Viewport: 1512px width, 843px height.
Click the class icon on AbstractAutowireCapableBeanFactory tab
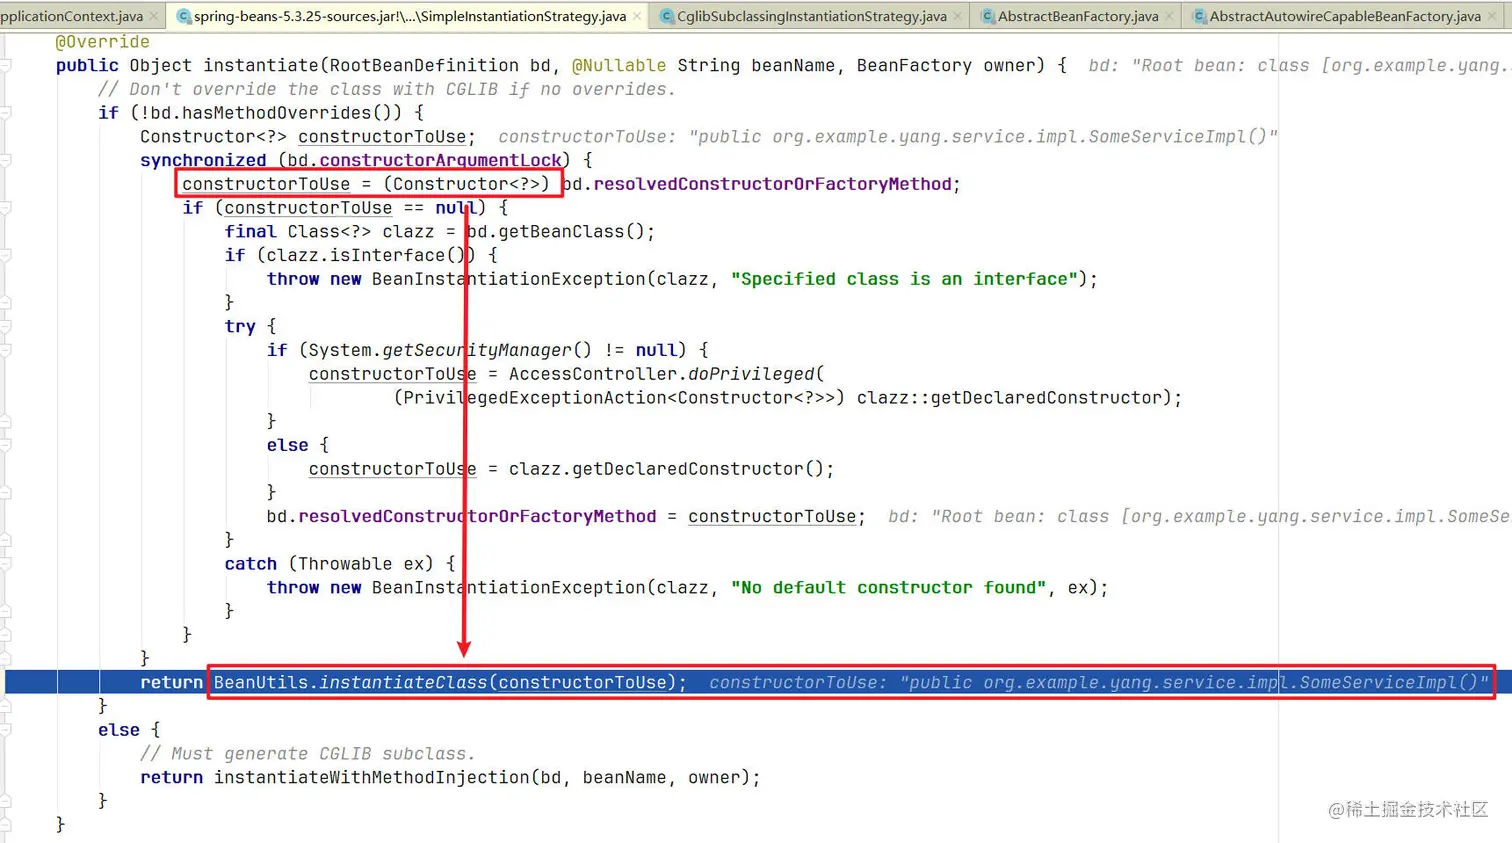pyautogui.click(x=1199, y=16)
